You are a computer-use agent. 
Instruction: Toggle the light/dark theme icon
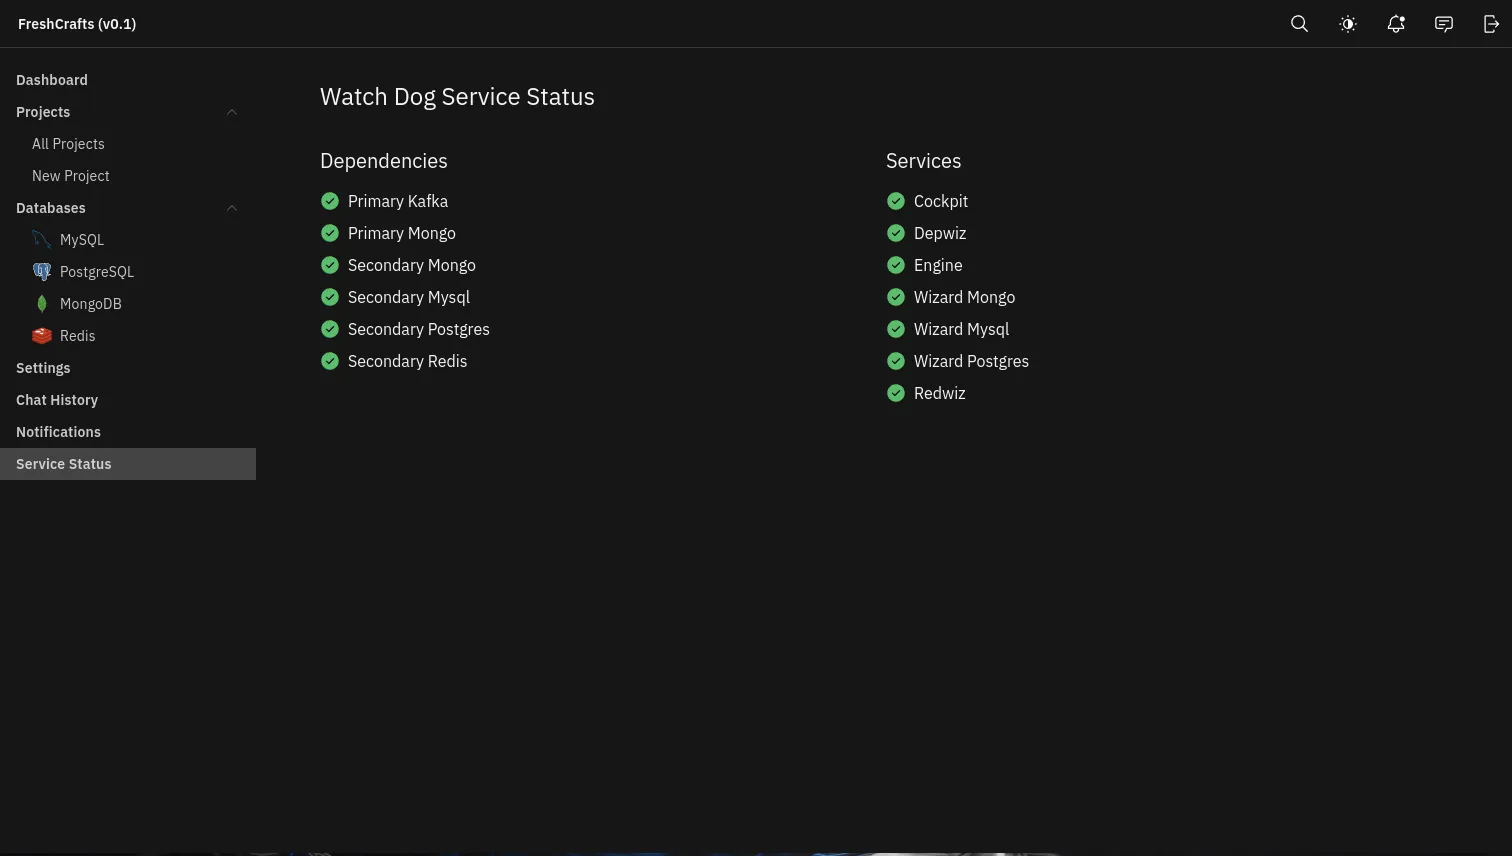coord(1348,24)
